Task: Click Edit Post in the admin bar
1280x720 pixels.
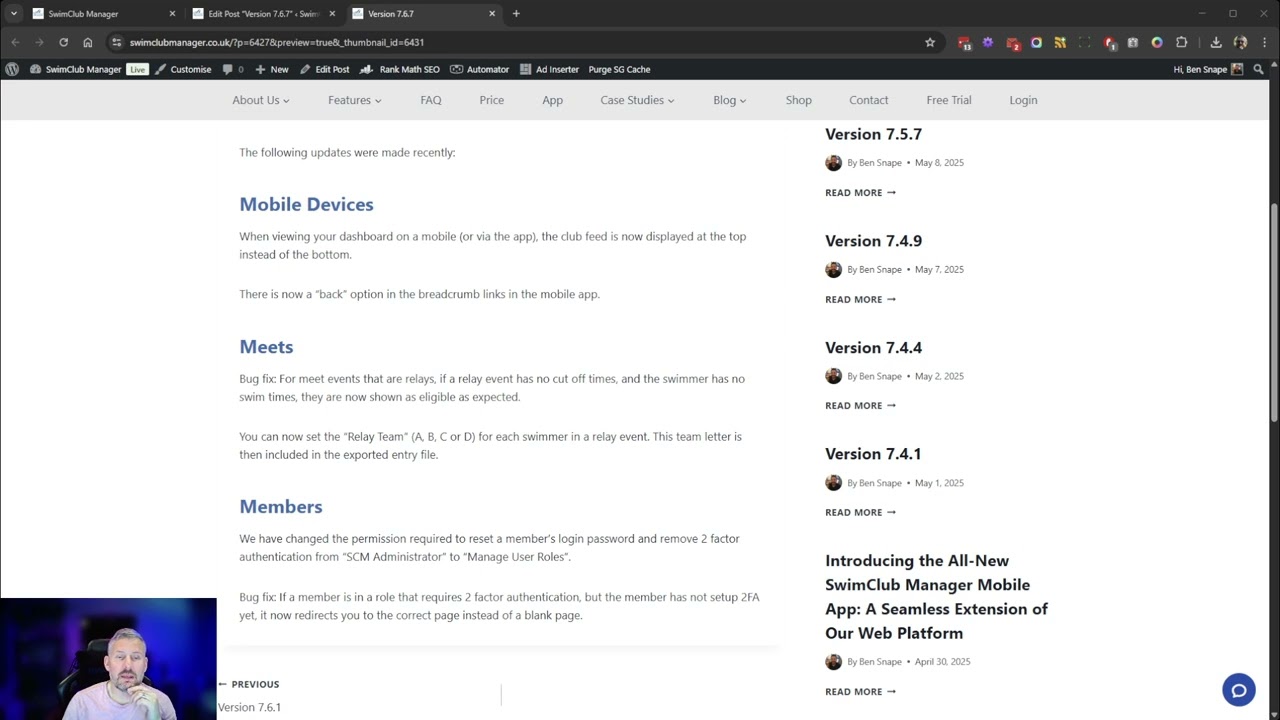Action: pos(325,69)
